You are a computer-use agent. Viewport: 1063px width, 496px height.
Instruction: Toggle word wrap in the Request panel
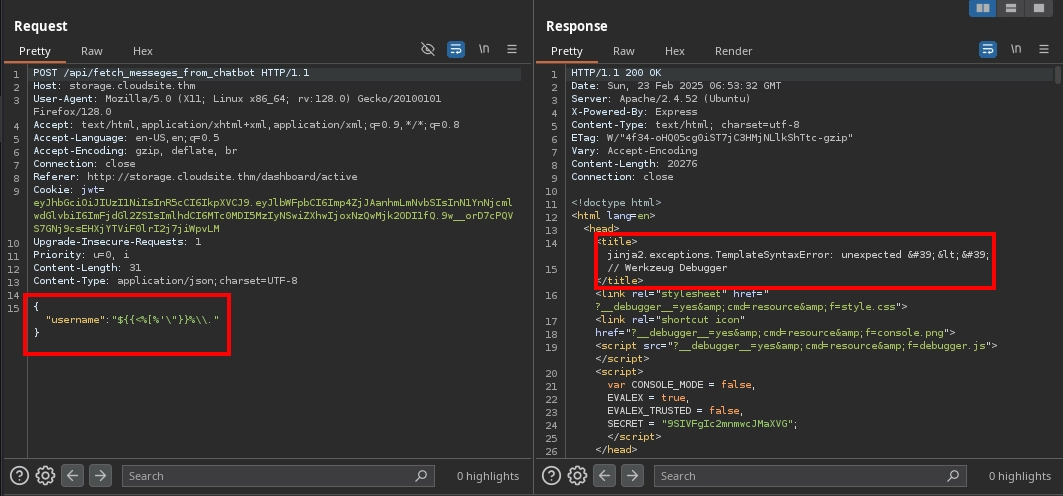pyautogui.click(x=456, y=49)
